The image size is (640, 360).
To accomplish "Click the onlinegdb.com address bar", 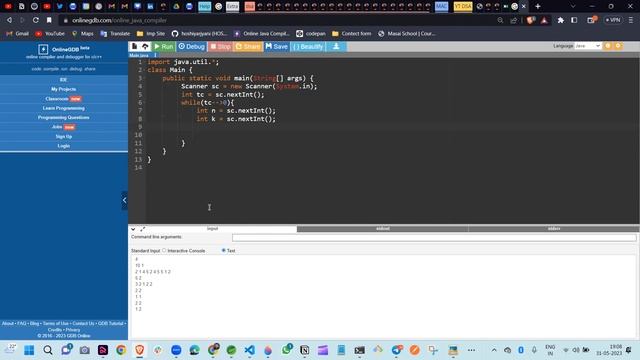I will coord(278,20).
